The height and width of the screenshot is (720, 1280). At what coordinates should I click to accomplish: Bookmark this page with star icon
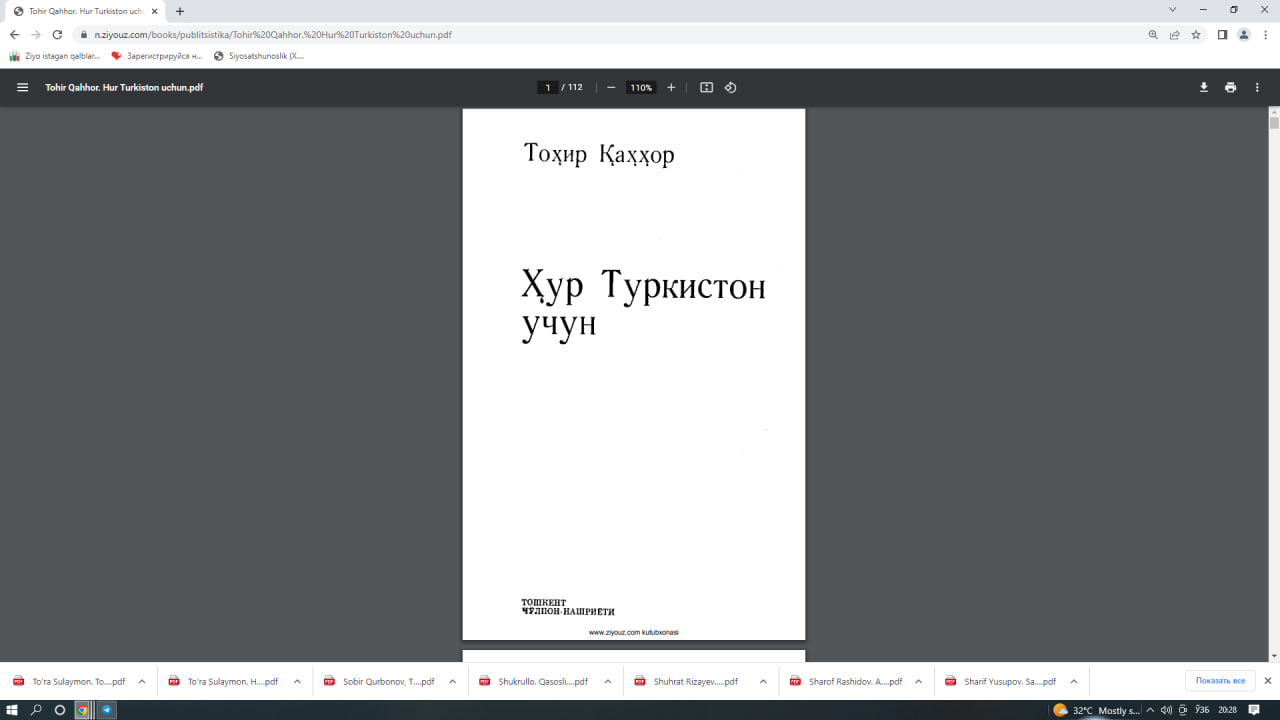(1196, 34)
